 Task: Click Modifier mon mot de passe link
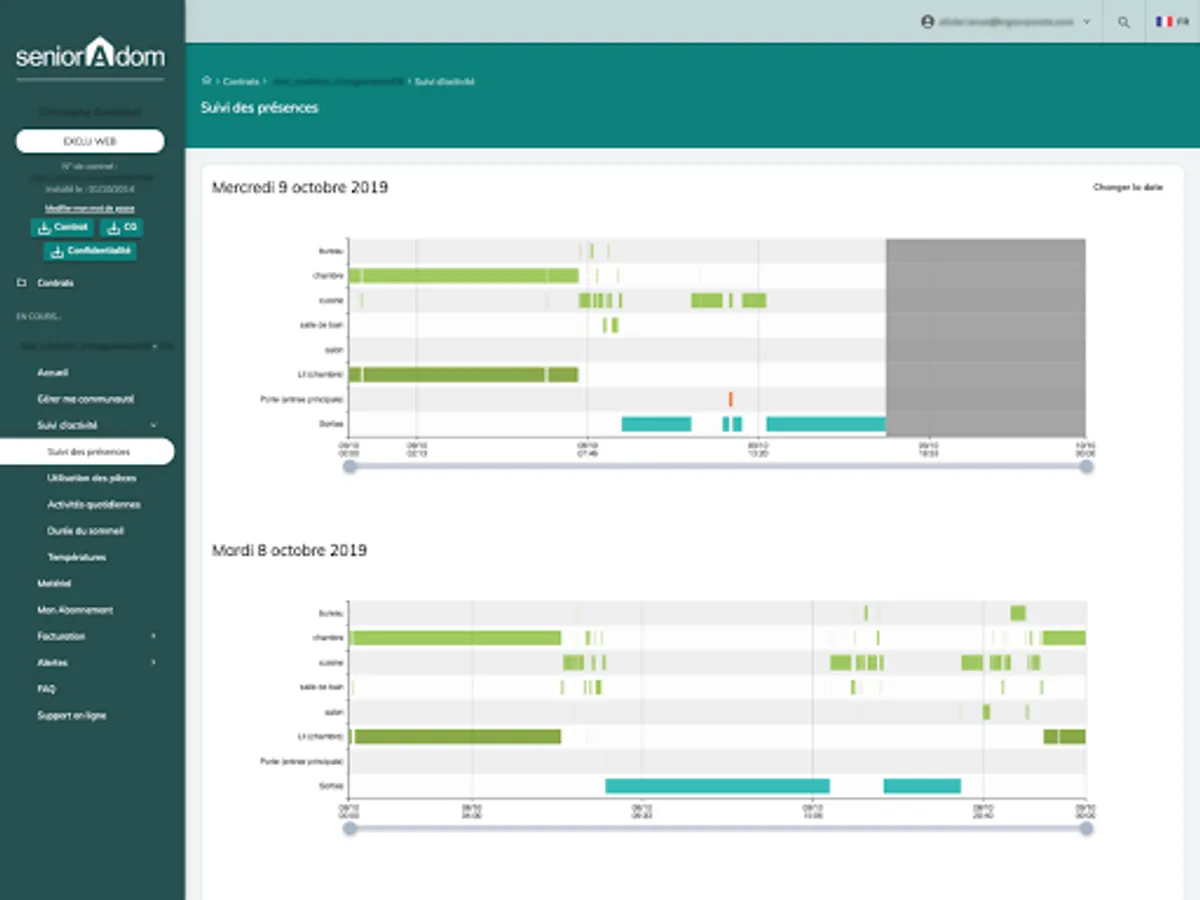[90, 208]
